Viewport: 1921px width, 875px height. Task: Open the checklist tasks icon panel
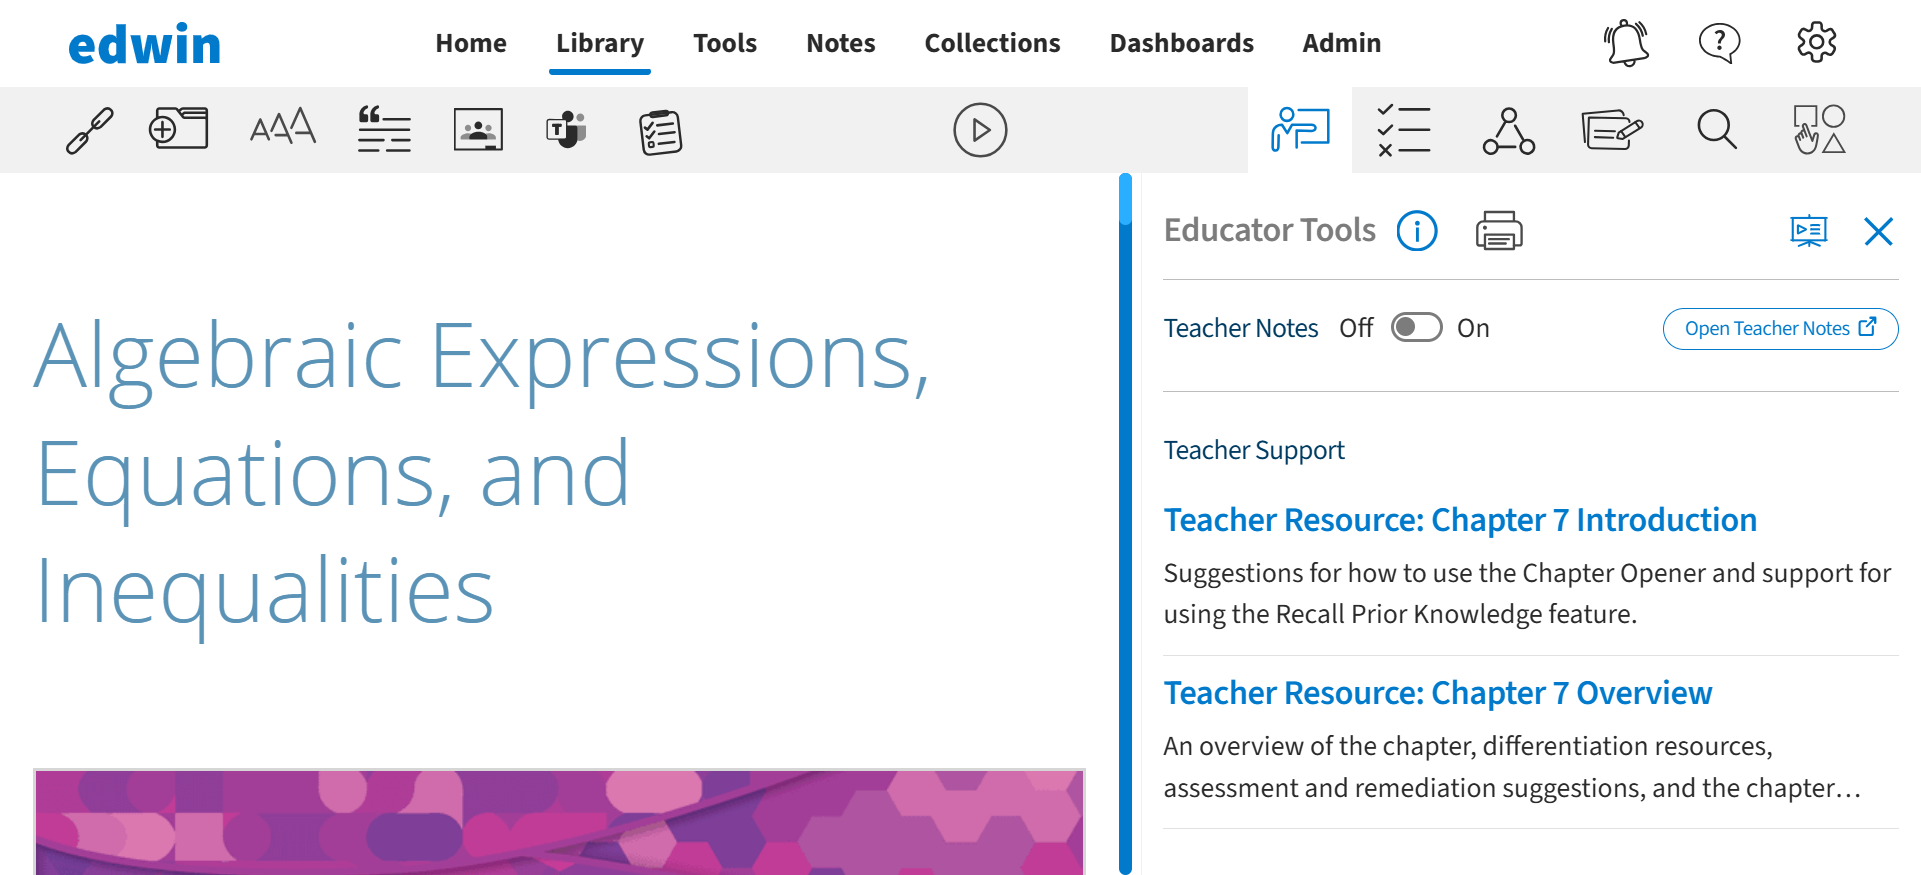(1404, 130)
